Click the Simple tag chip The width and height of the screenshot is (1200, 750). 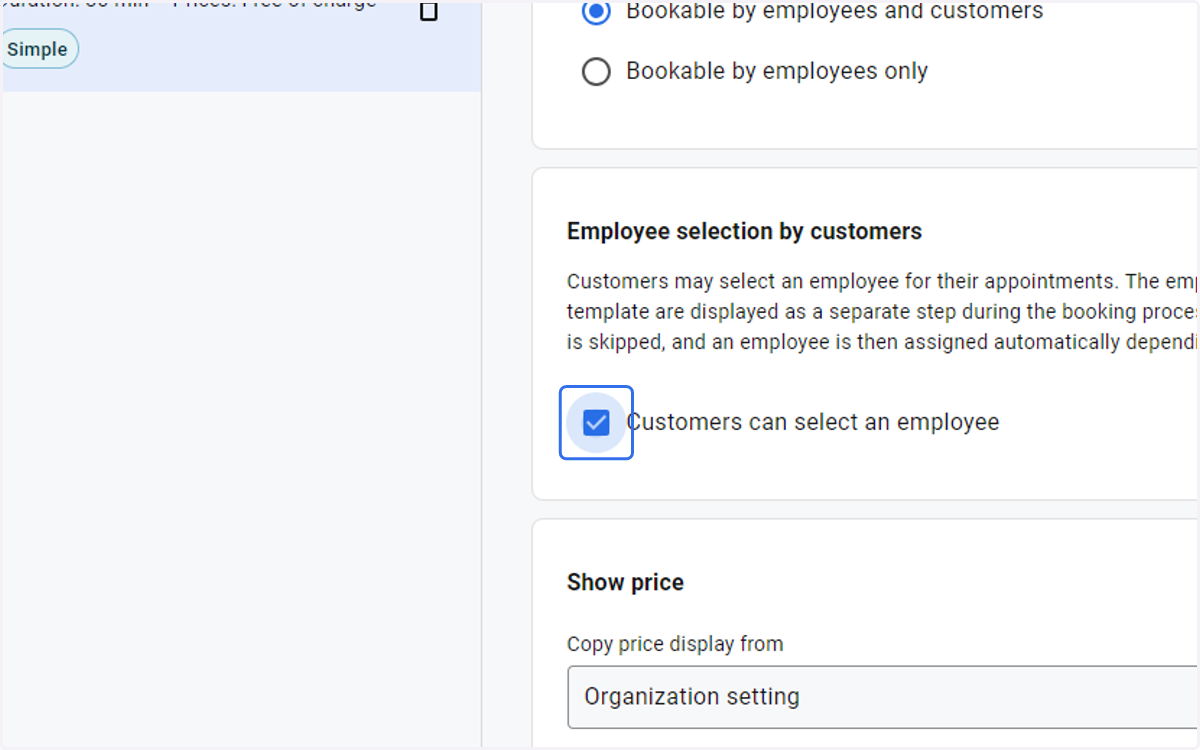point(38,49)
